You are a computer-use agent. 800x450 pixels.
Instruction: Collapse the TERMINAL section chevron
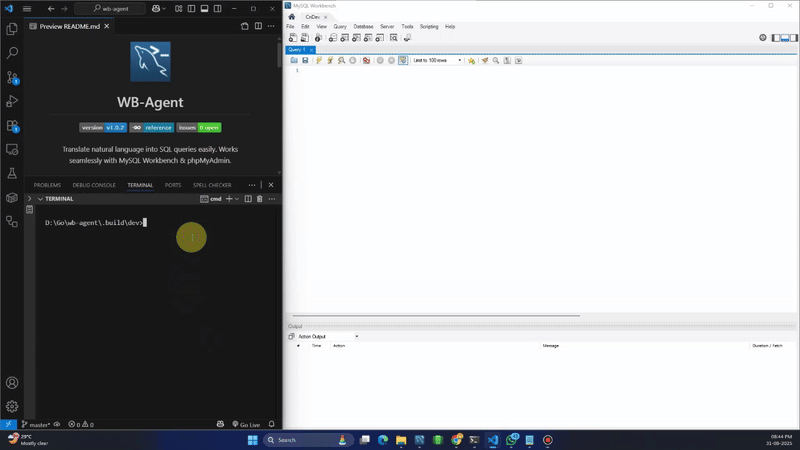(x=40, y=199)
